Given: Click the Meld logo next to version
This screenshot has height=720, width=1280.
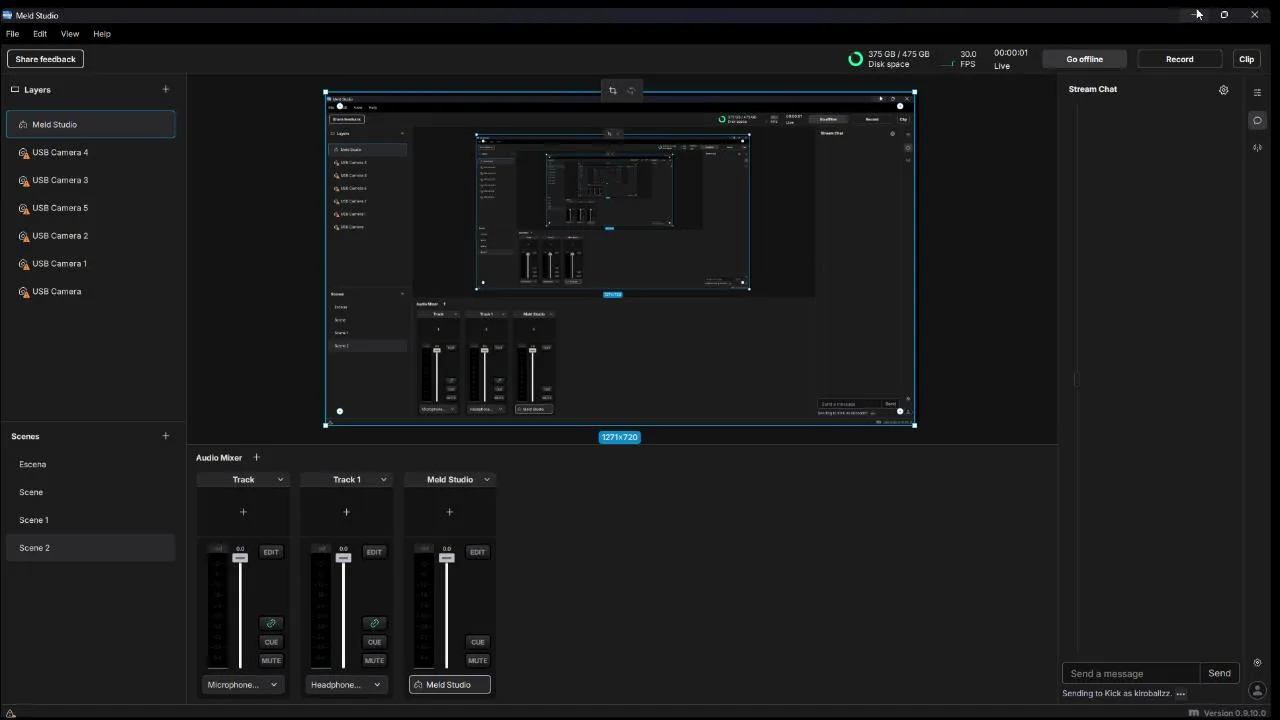Looking at the screenshot, I should 1193,713.
